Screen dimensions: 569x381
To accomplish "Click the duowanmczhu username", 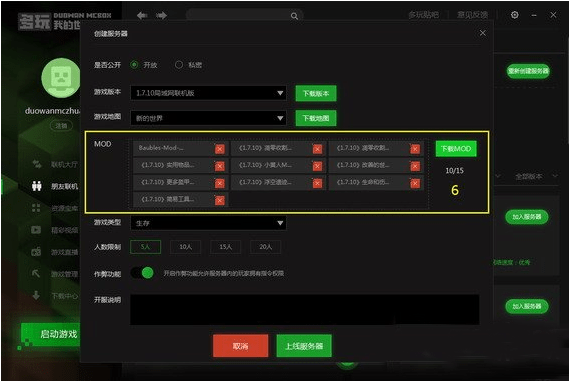I will click(x=53, y=111).
